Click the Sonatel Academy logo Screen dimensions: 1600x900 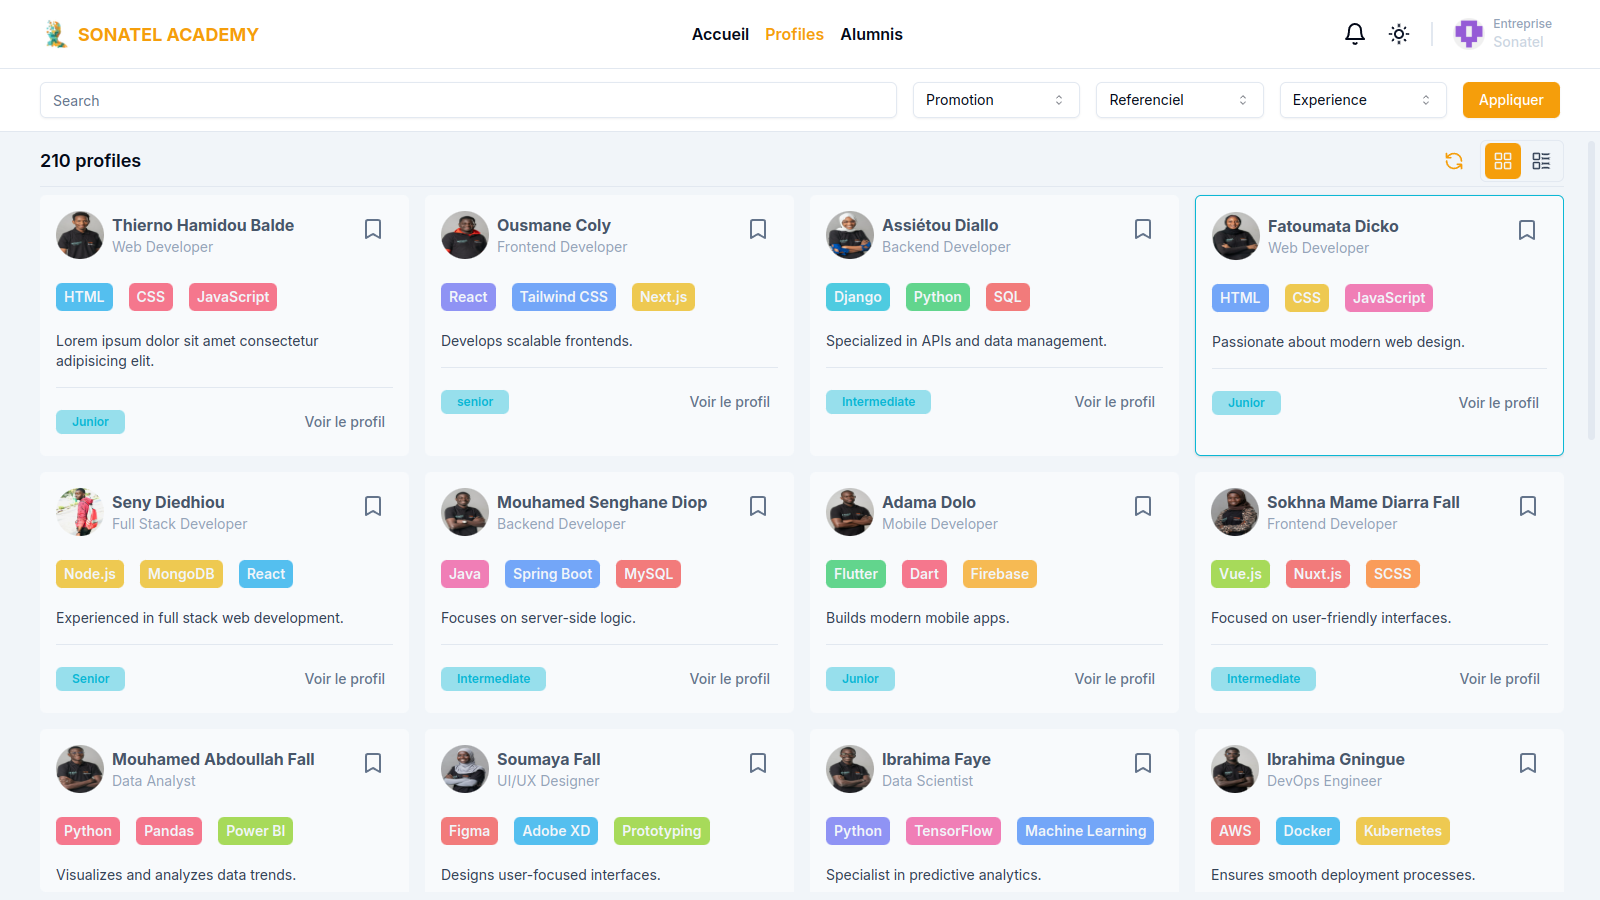[x=150, y=33]
